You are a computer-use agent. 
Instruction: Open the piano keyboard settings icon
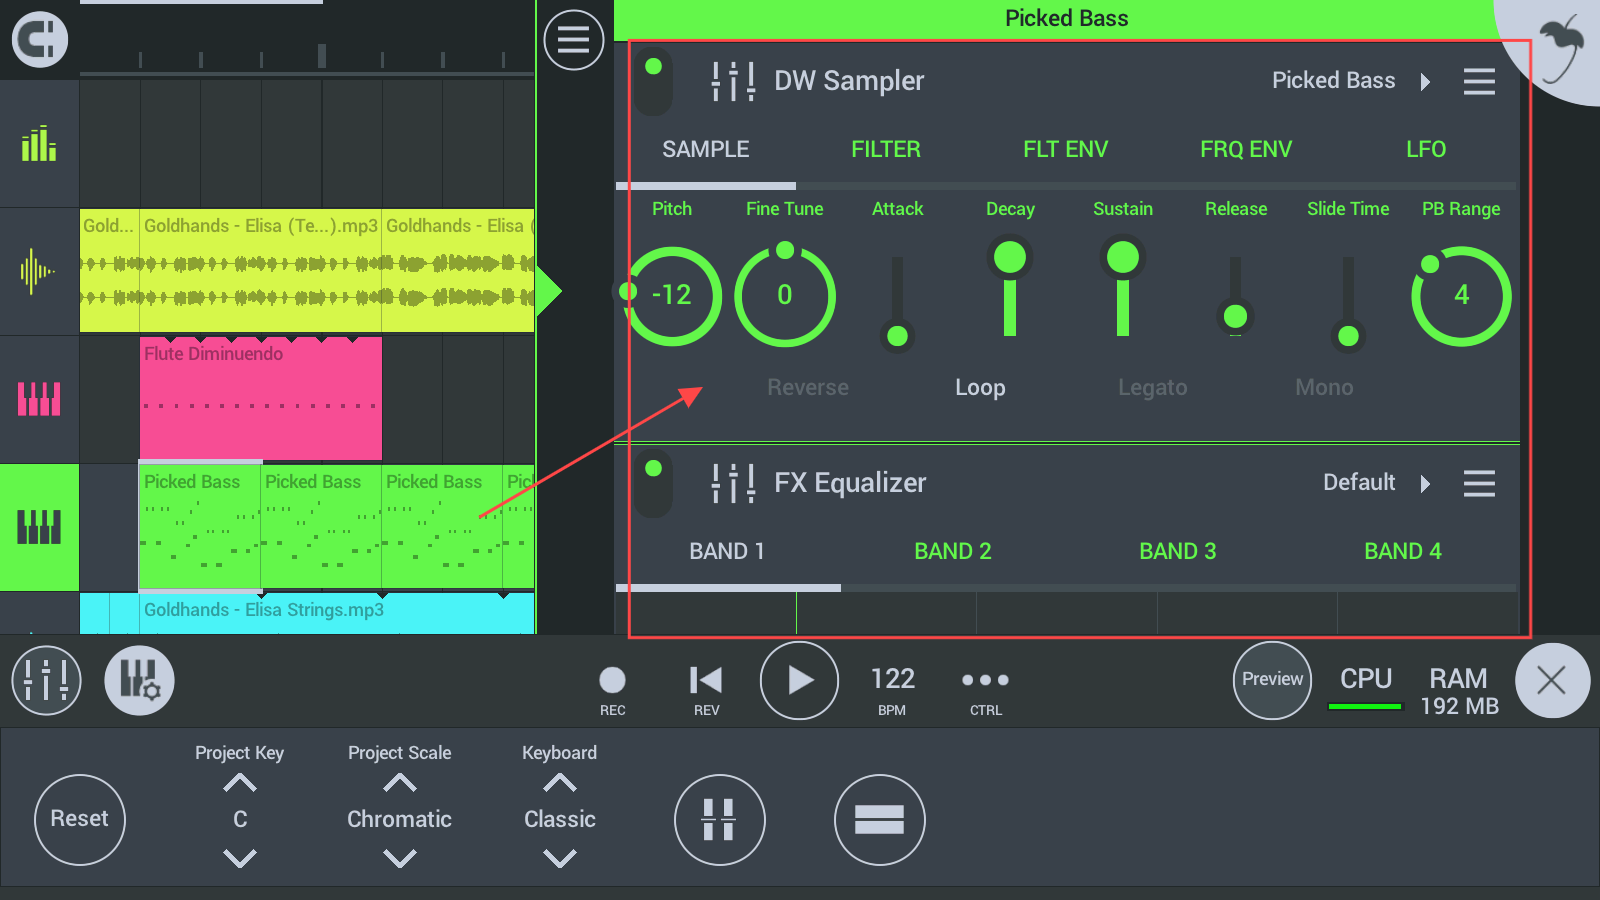139,681
